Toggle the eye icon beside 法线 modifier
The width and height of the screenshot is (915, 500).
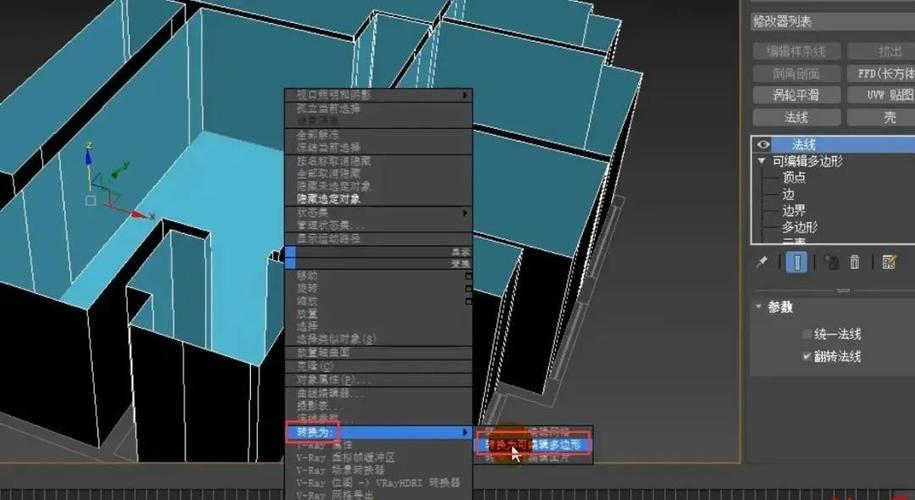(763, 144)
